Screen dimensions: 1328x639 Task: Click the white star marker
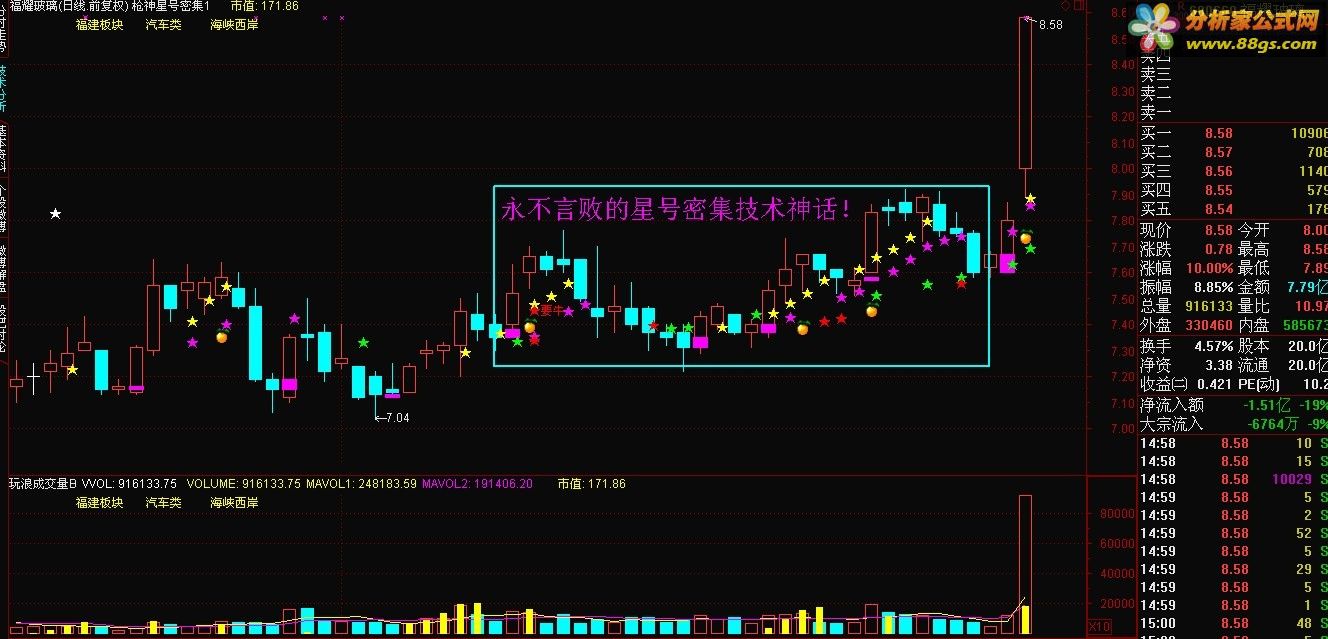[x=56, y=213]
